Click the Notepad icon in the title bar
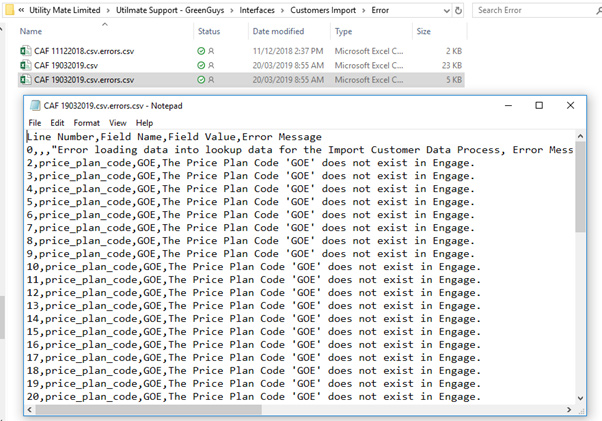602x421 pixels. [35, 106]
